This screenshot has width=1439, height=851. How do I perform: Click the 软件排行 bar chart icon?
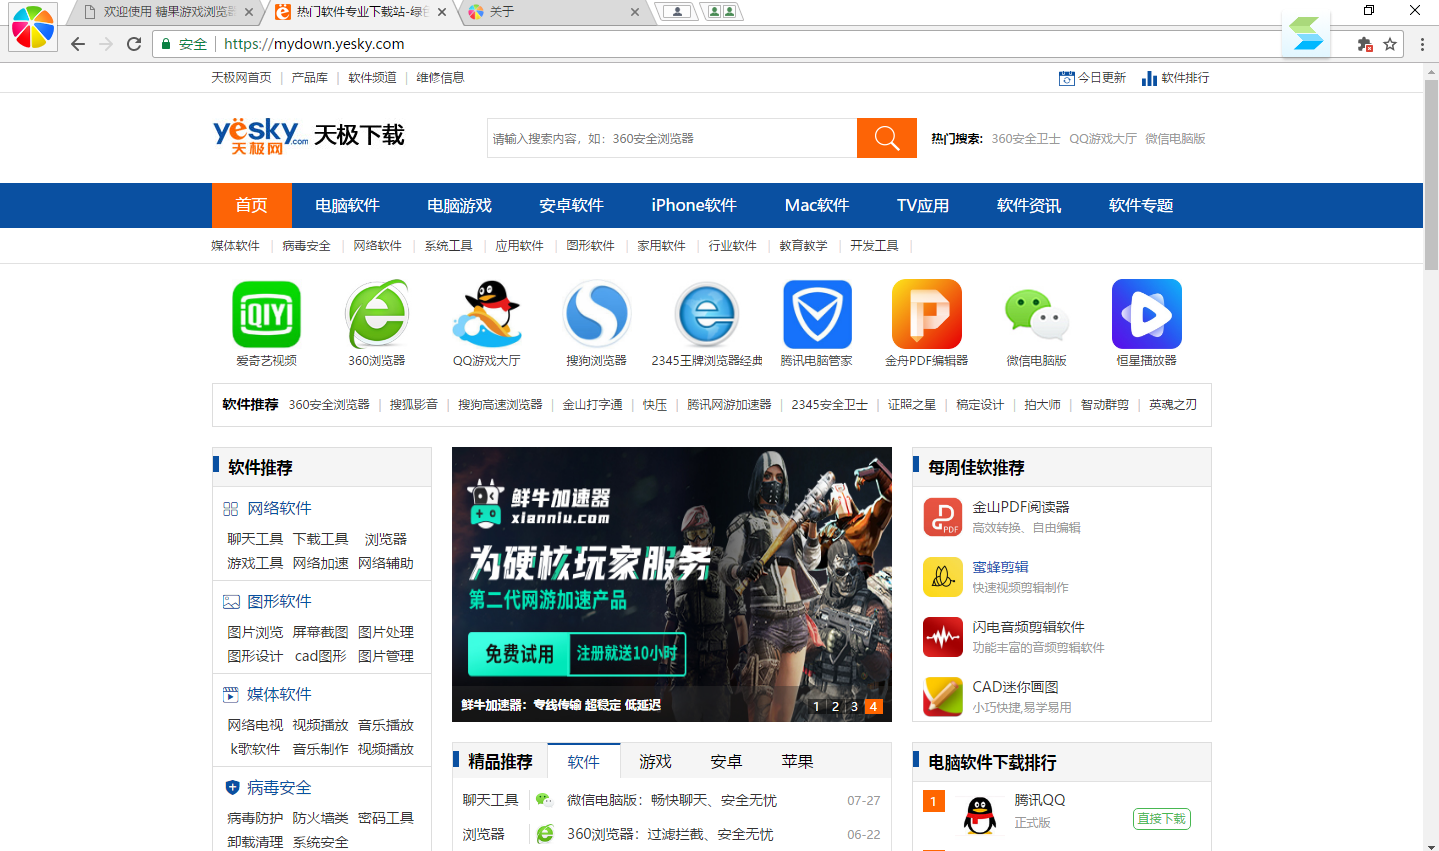click(1149, 78)
